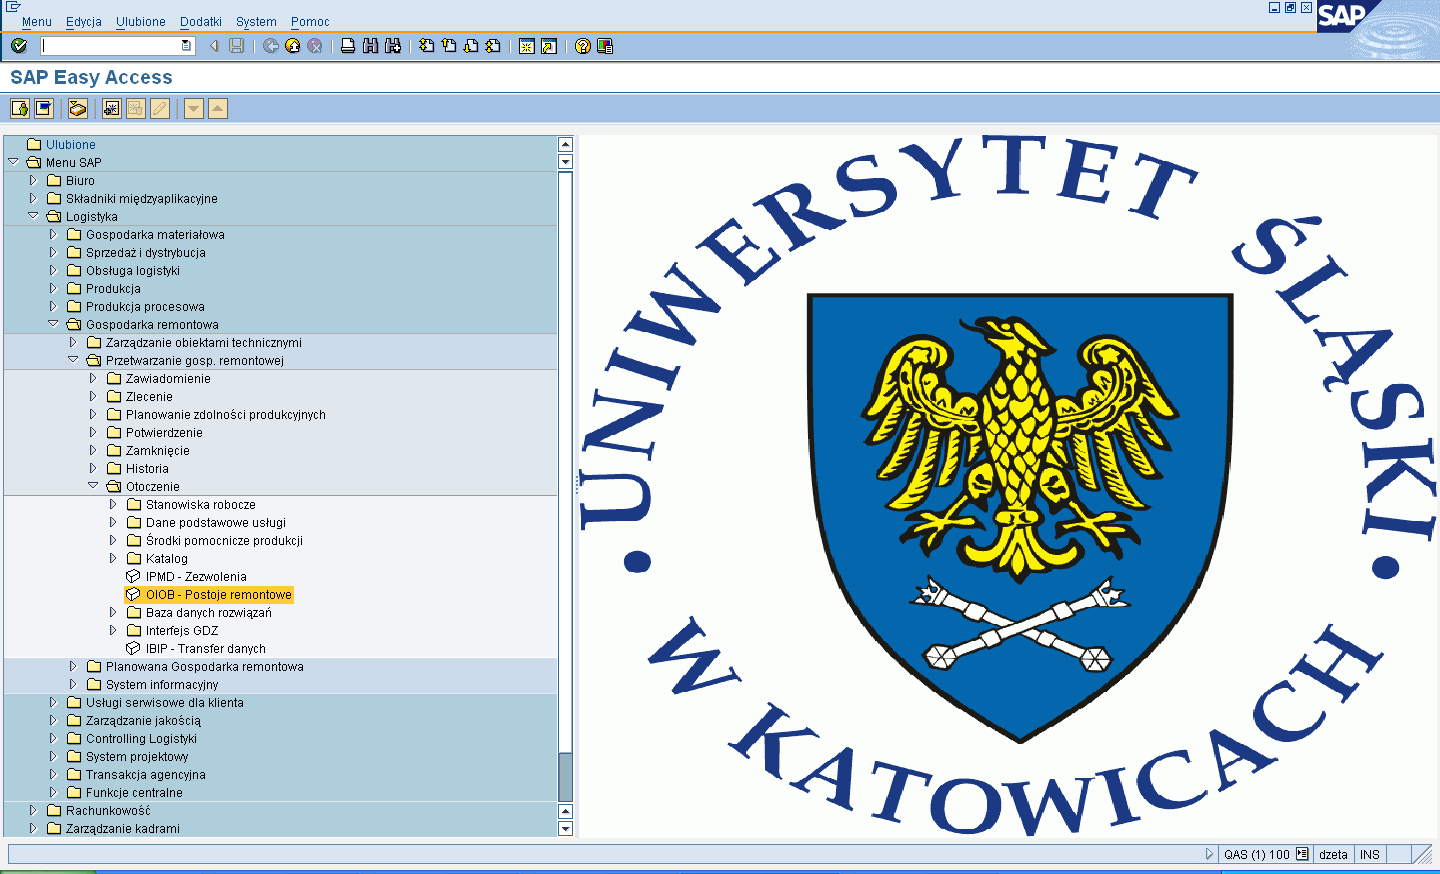Open SAP Business Workplace icon

tap(78, 108)
